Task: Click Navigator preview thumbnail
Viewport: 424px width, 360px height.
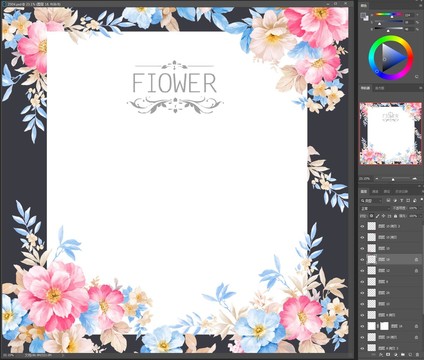Action: click(x=391, y=133)
